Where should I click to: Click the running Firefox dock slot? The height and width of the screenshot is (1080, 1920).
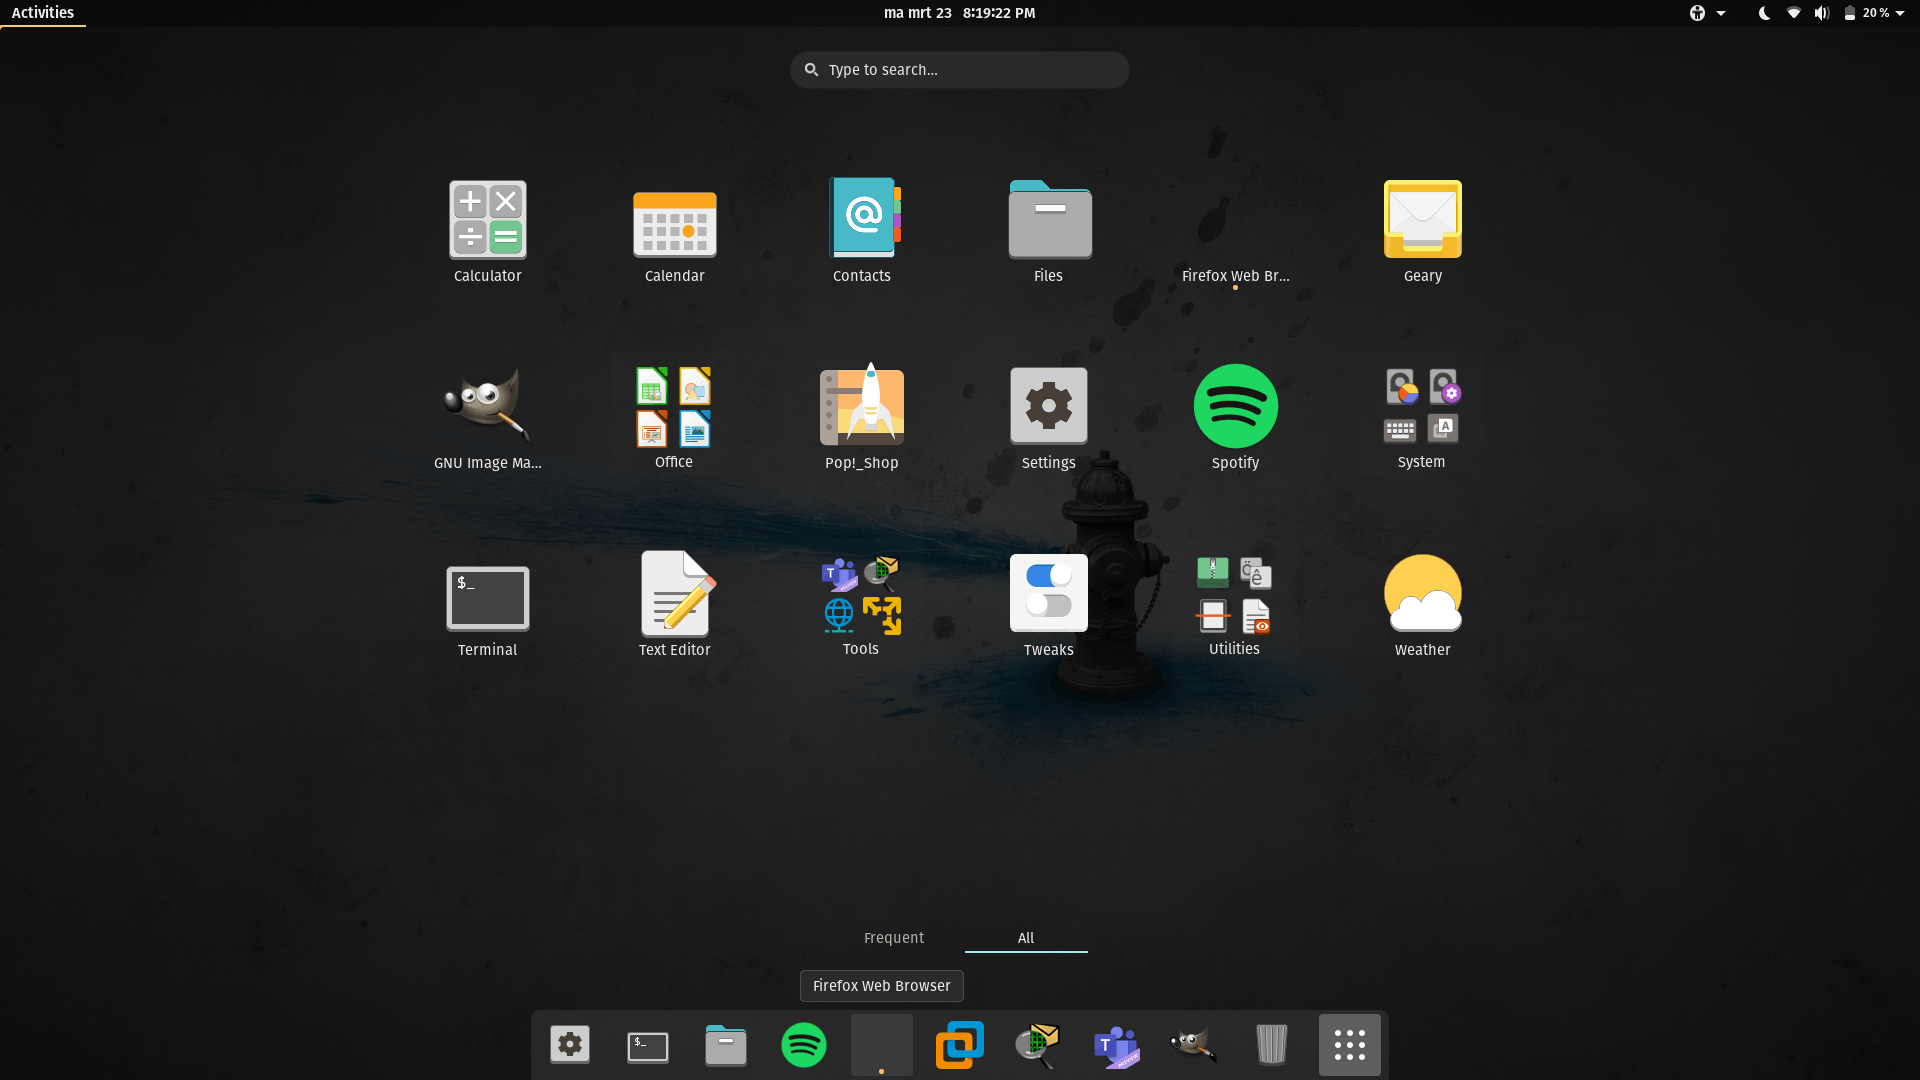point(882,1045)
